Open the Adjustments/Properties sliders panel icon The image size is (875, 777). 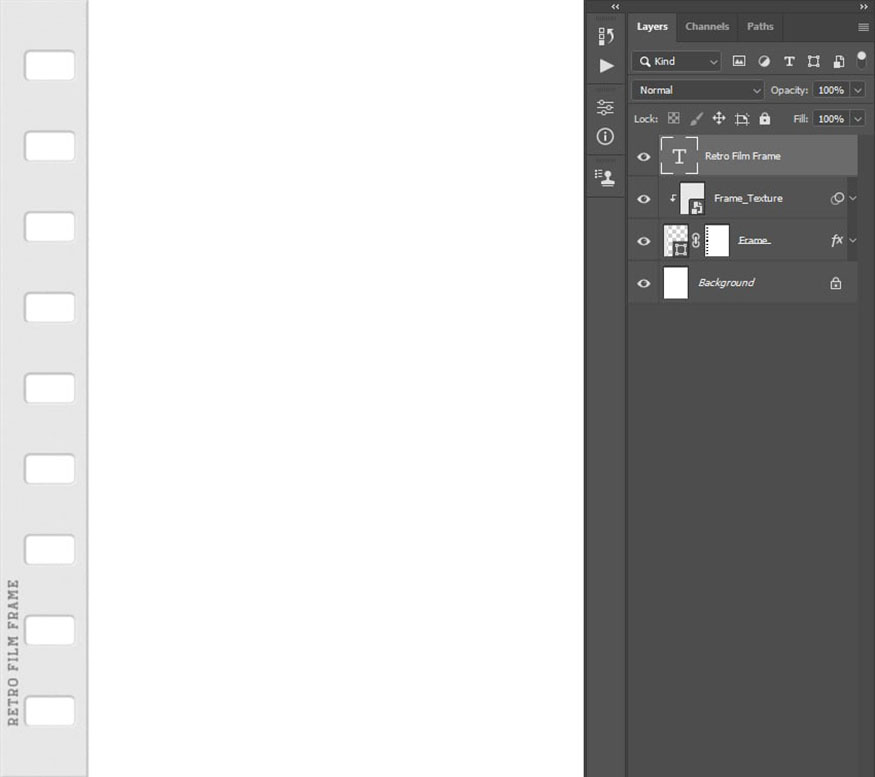coord(605,107)
